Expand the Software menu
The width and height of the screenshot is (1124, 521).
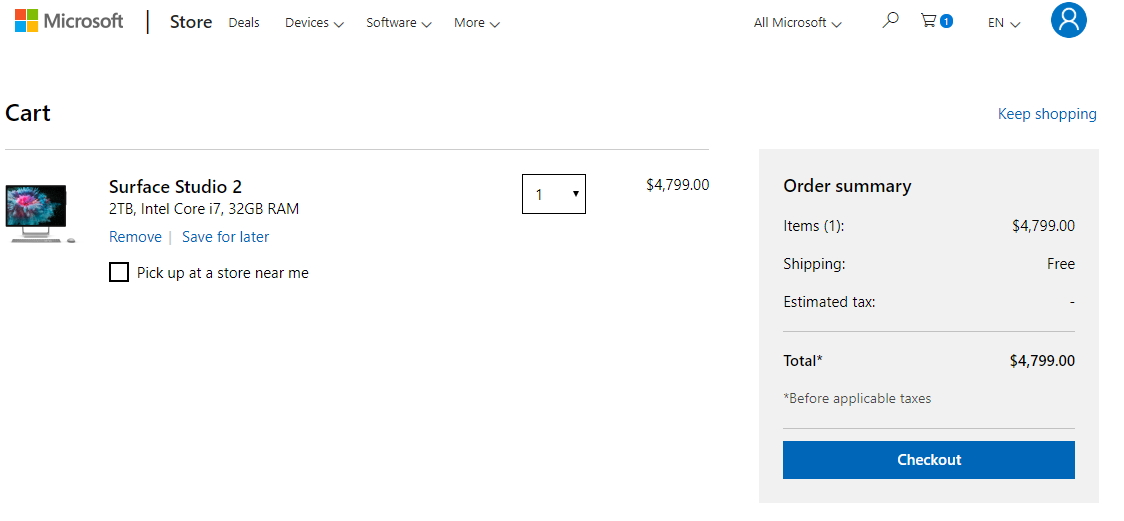click(x=399, y=23)
